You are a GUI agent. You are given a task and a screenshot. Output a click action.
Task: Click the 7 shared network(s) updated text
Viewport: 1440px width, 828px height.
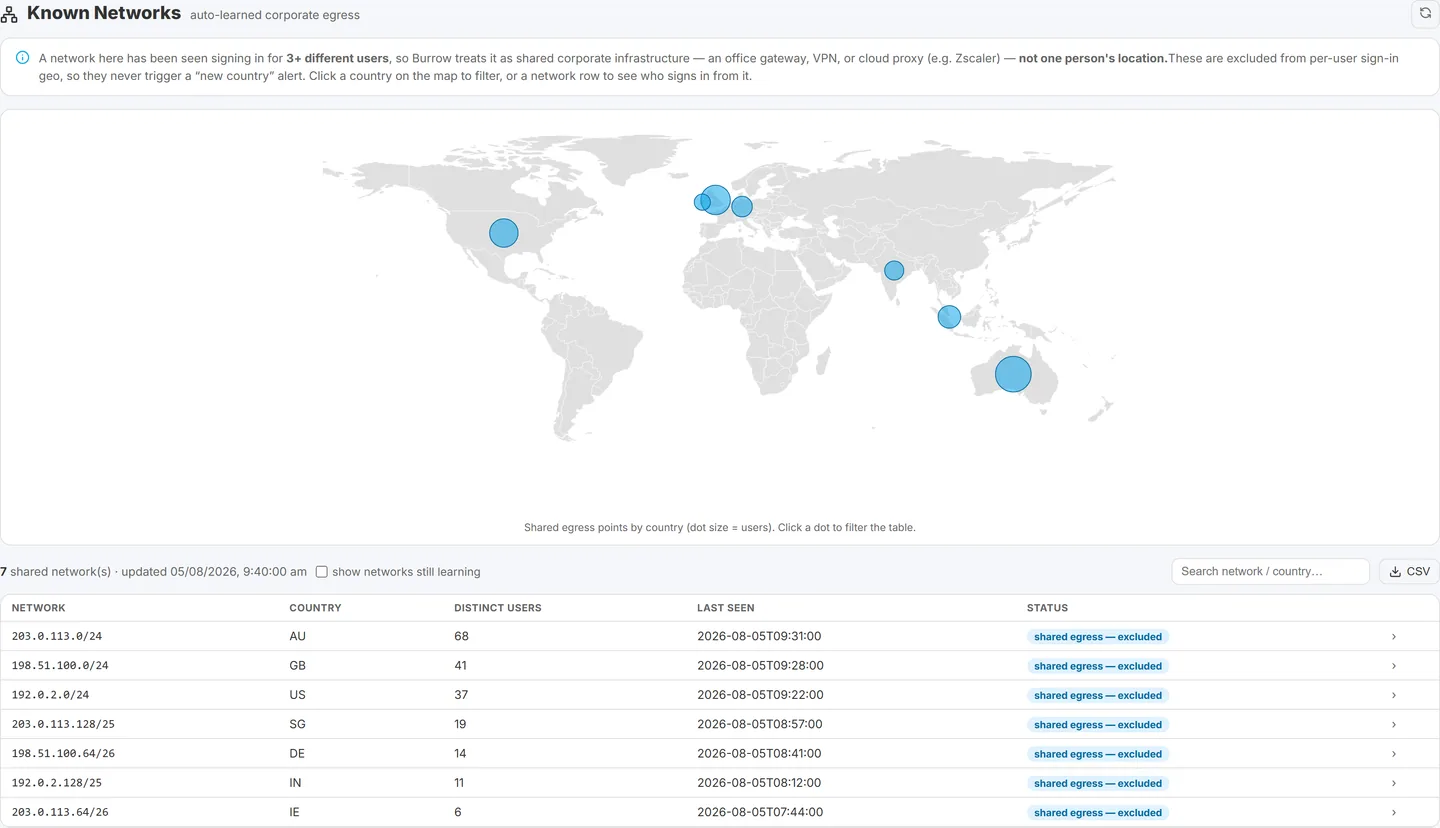point(154,572)
